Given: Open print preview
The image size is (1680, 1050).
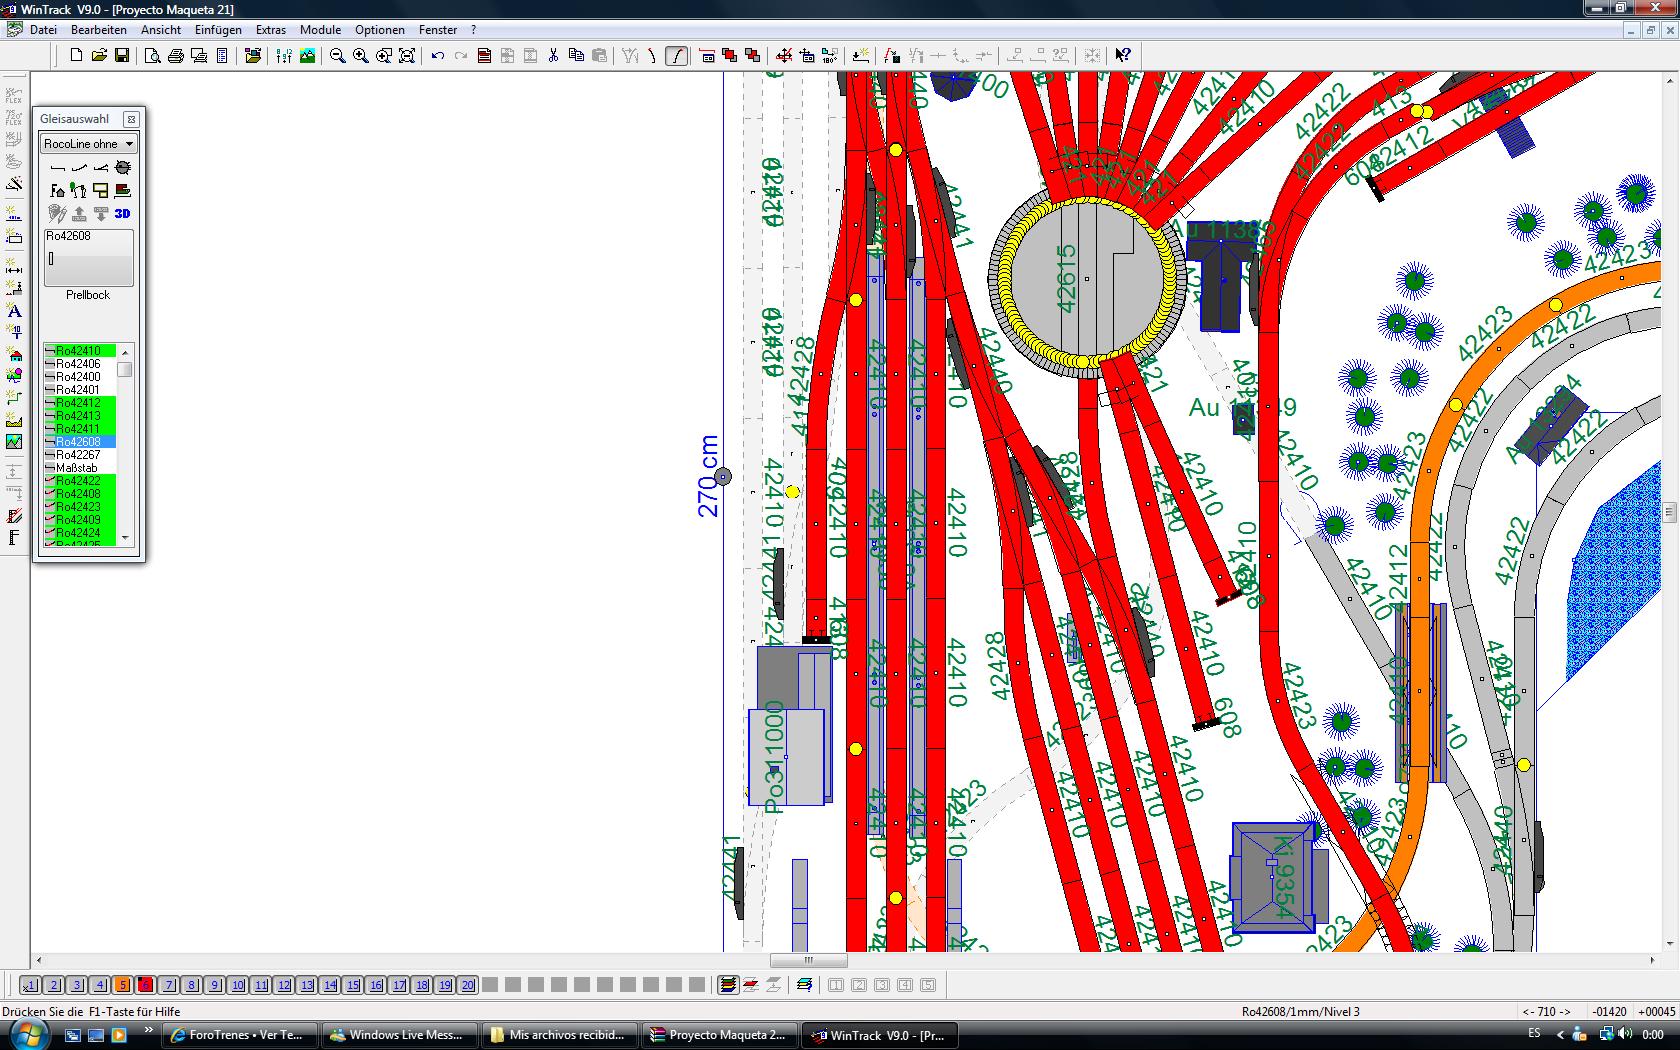Looking at the screenshot, I should pos(152,56).
